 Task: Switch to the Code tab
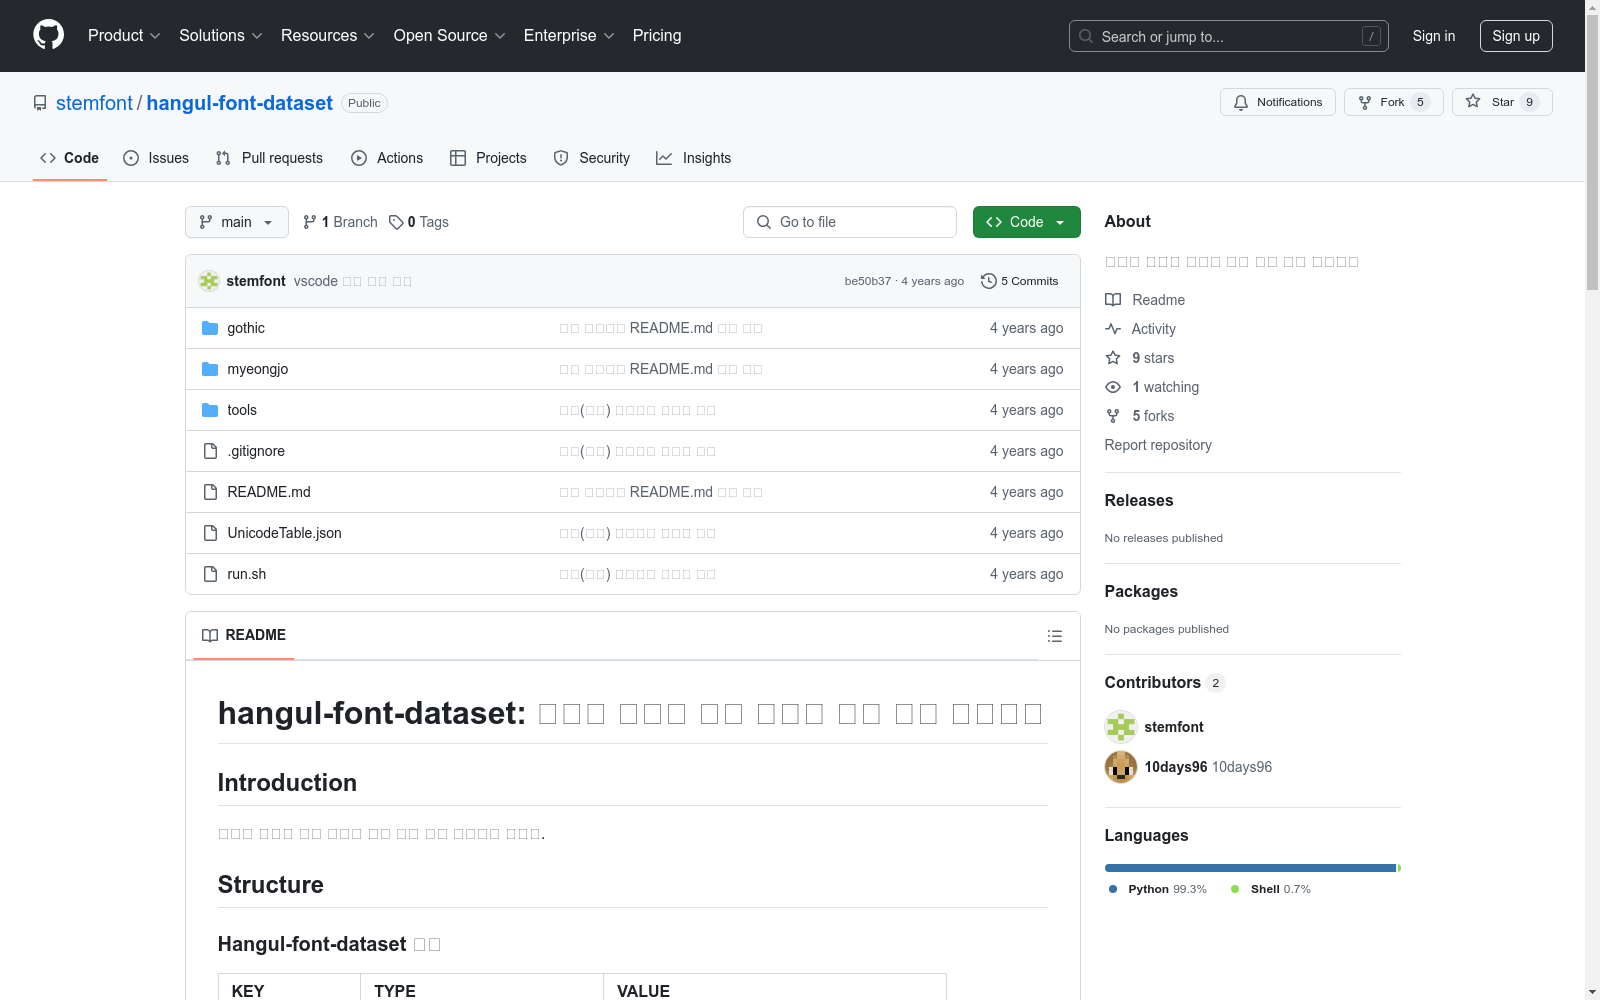tap(70, 158)
